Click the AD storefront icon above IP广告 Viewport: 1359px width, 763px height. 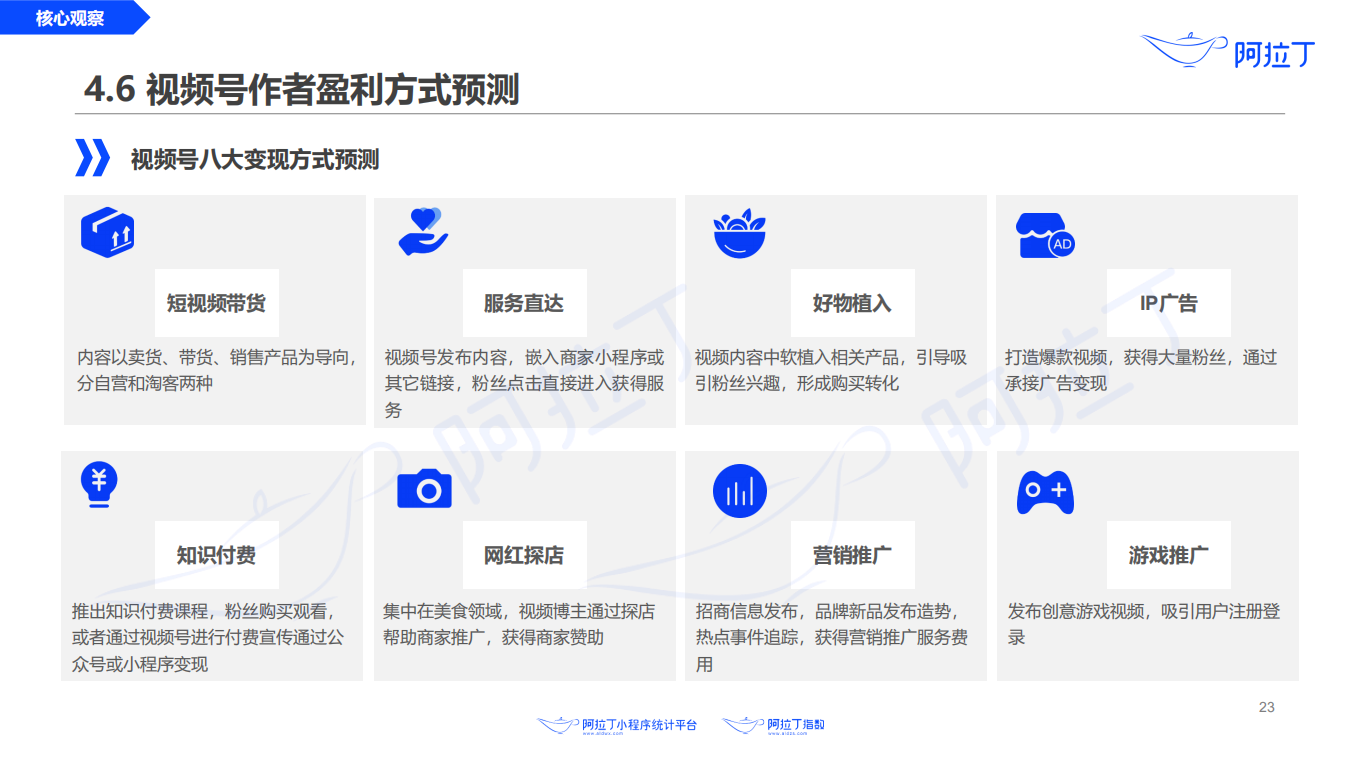1045,235
